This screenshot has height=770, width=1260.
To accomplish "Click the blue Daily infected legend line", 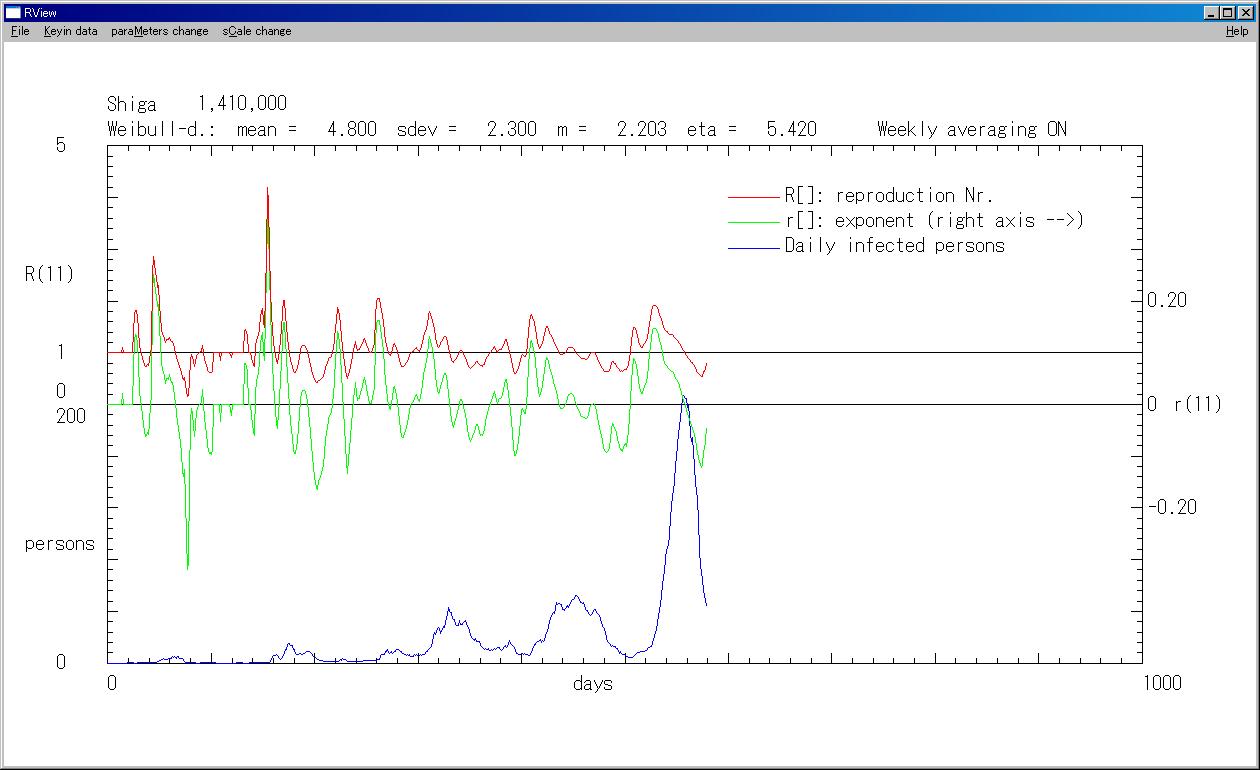I will coord(753,247).
